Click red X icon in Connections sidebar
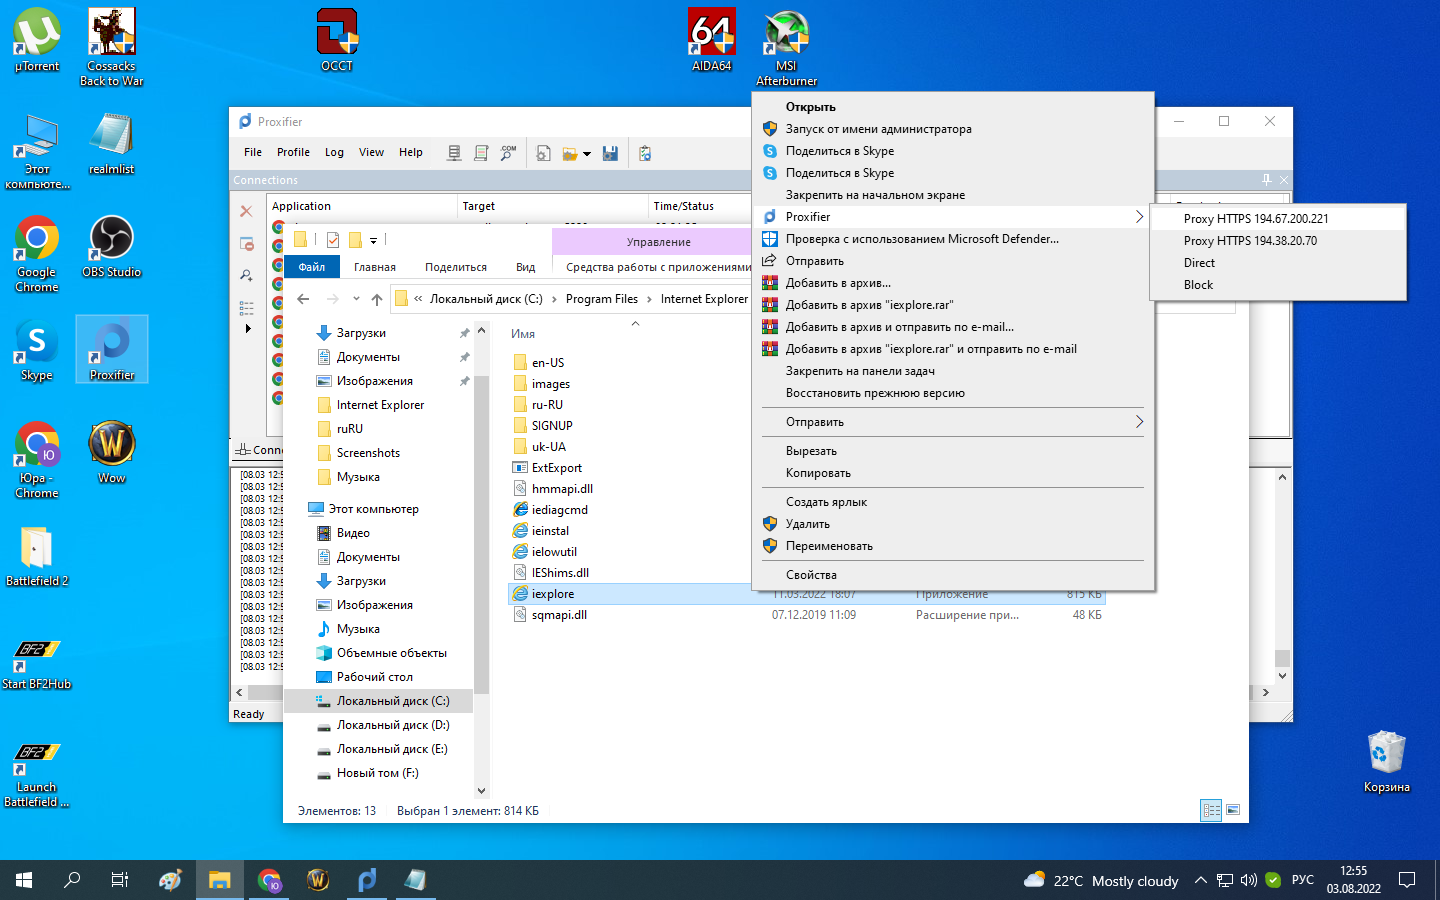This screenshot has height=900, width=1440. 246,212
